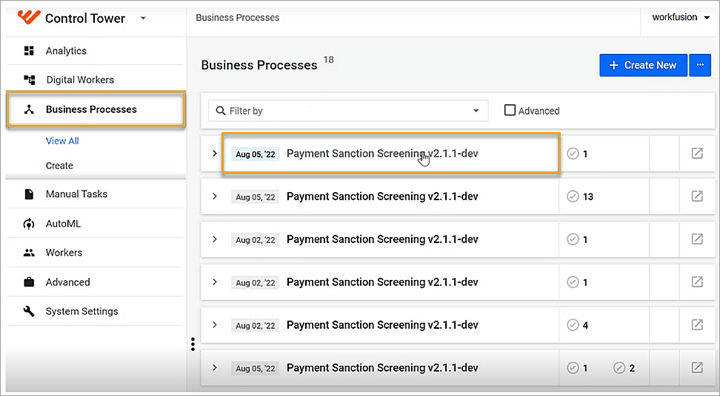Click the Business Processes sidebar icon
Screen dimensions: 720x396
pyautogui.click(x=29, y=109)
